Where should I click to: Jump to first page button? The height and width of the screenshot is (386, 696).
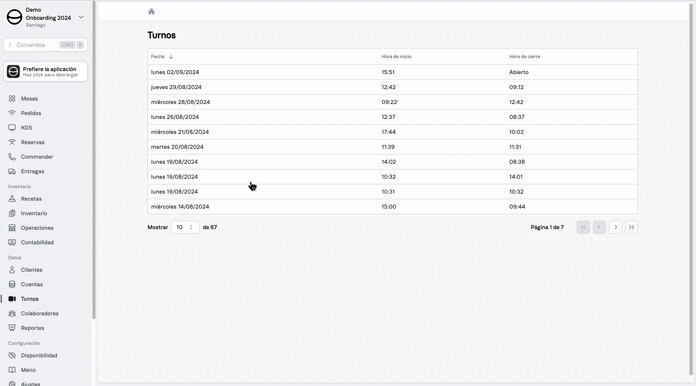point(583,227)
